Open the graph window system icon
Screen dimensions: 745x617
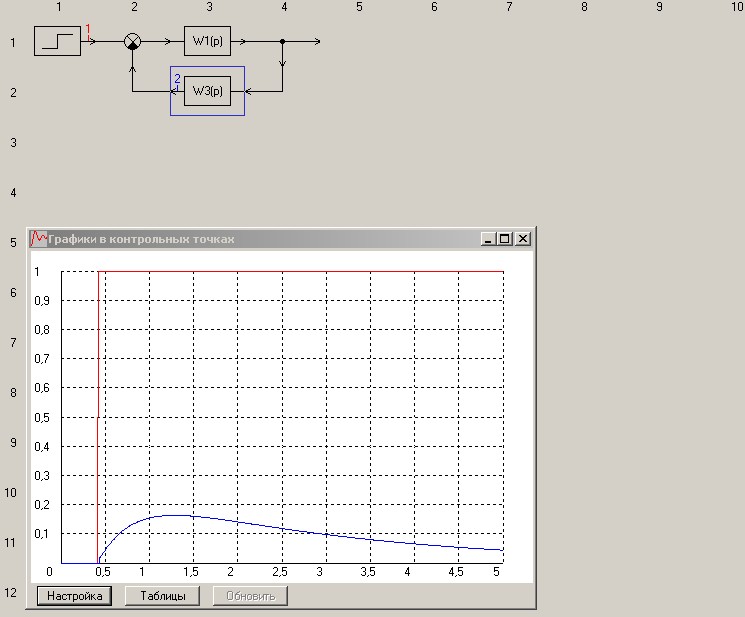tap(38, 238)
